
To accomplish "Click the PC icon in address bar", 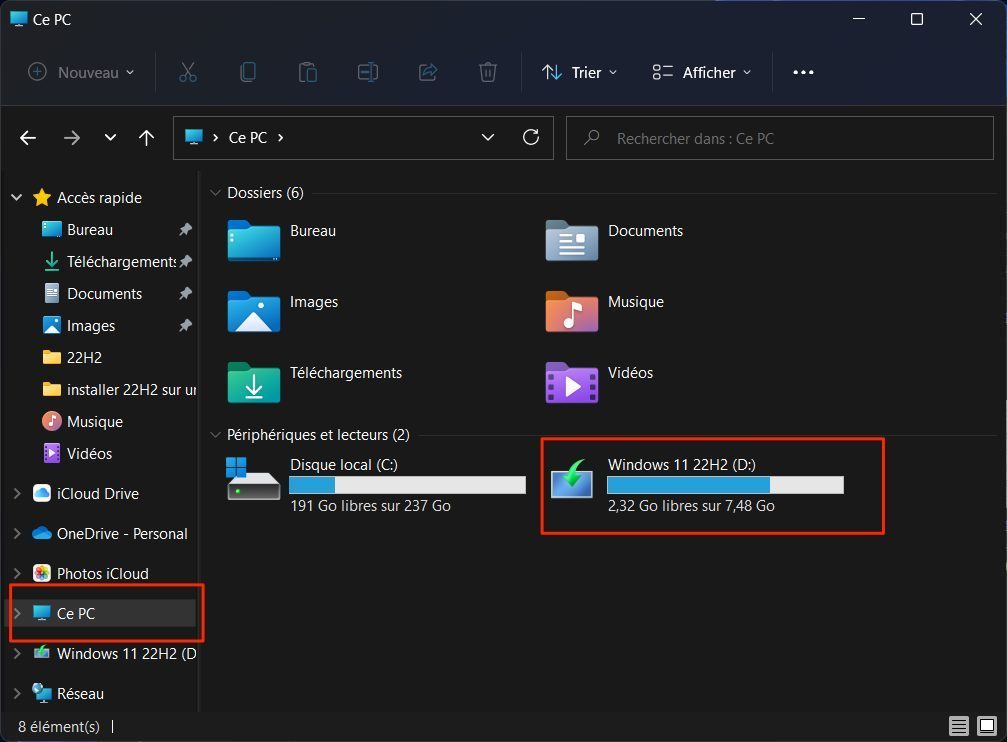I will pyautogui.click(x=194, y=137).
